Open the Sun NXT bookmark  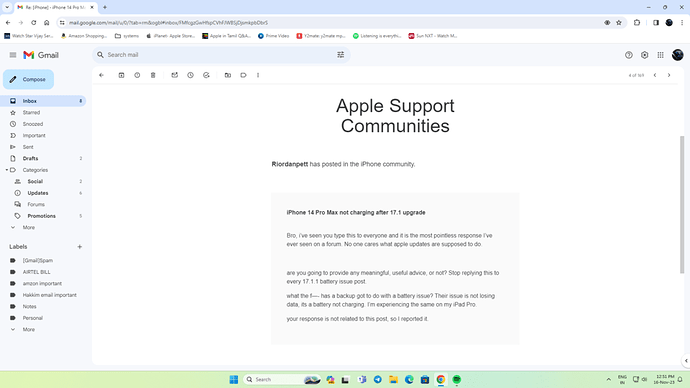coord(433,36)
